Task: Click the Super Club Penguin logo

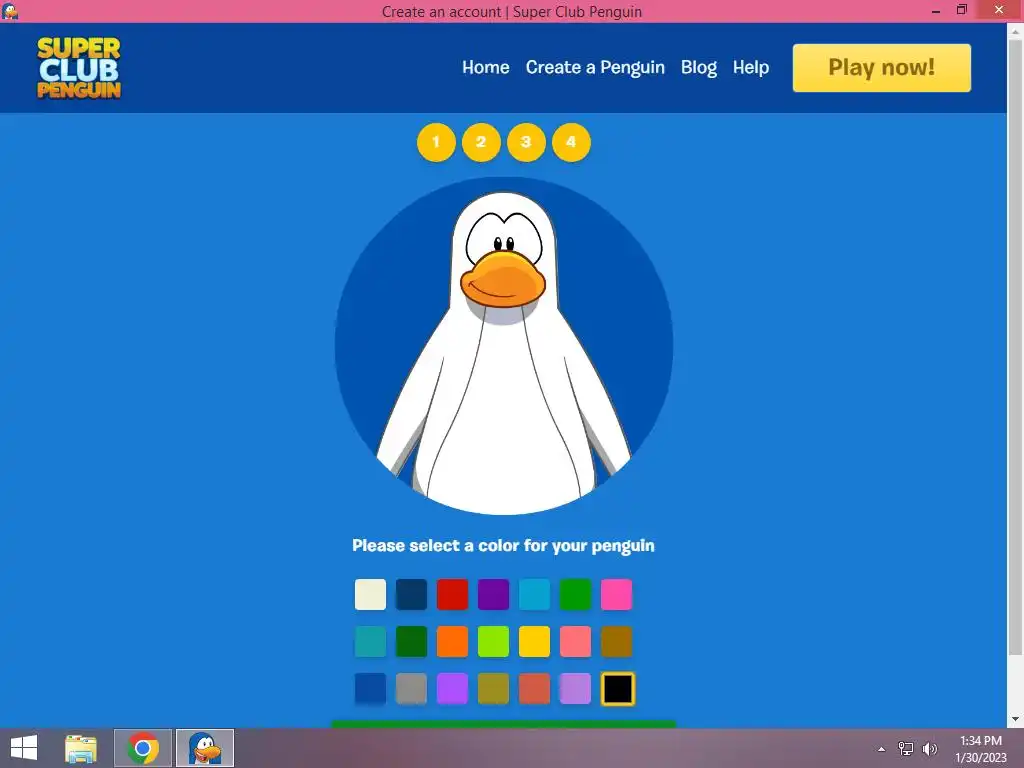Action: (79, 68)
